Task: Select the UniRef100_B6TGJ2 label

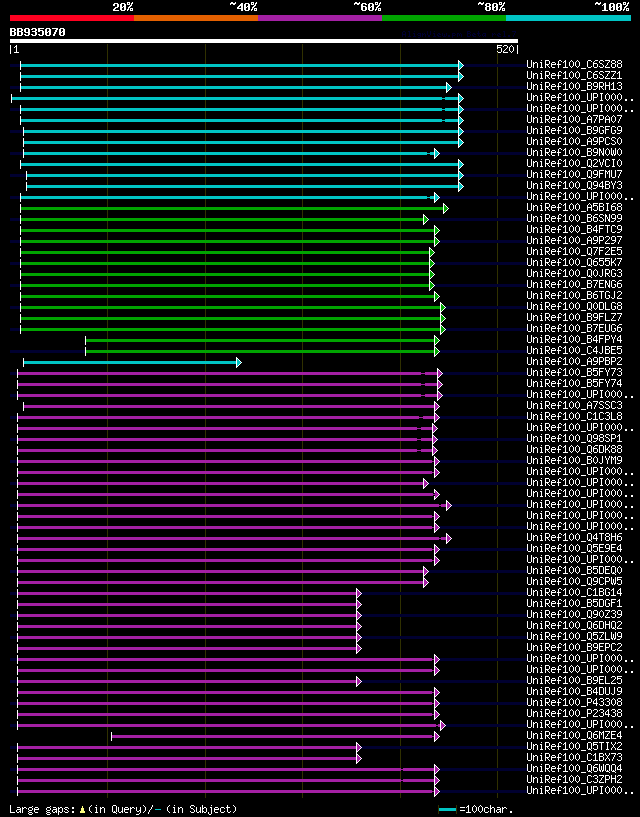Action: 574,295
